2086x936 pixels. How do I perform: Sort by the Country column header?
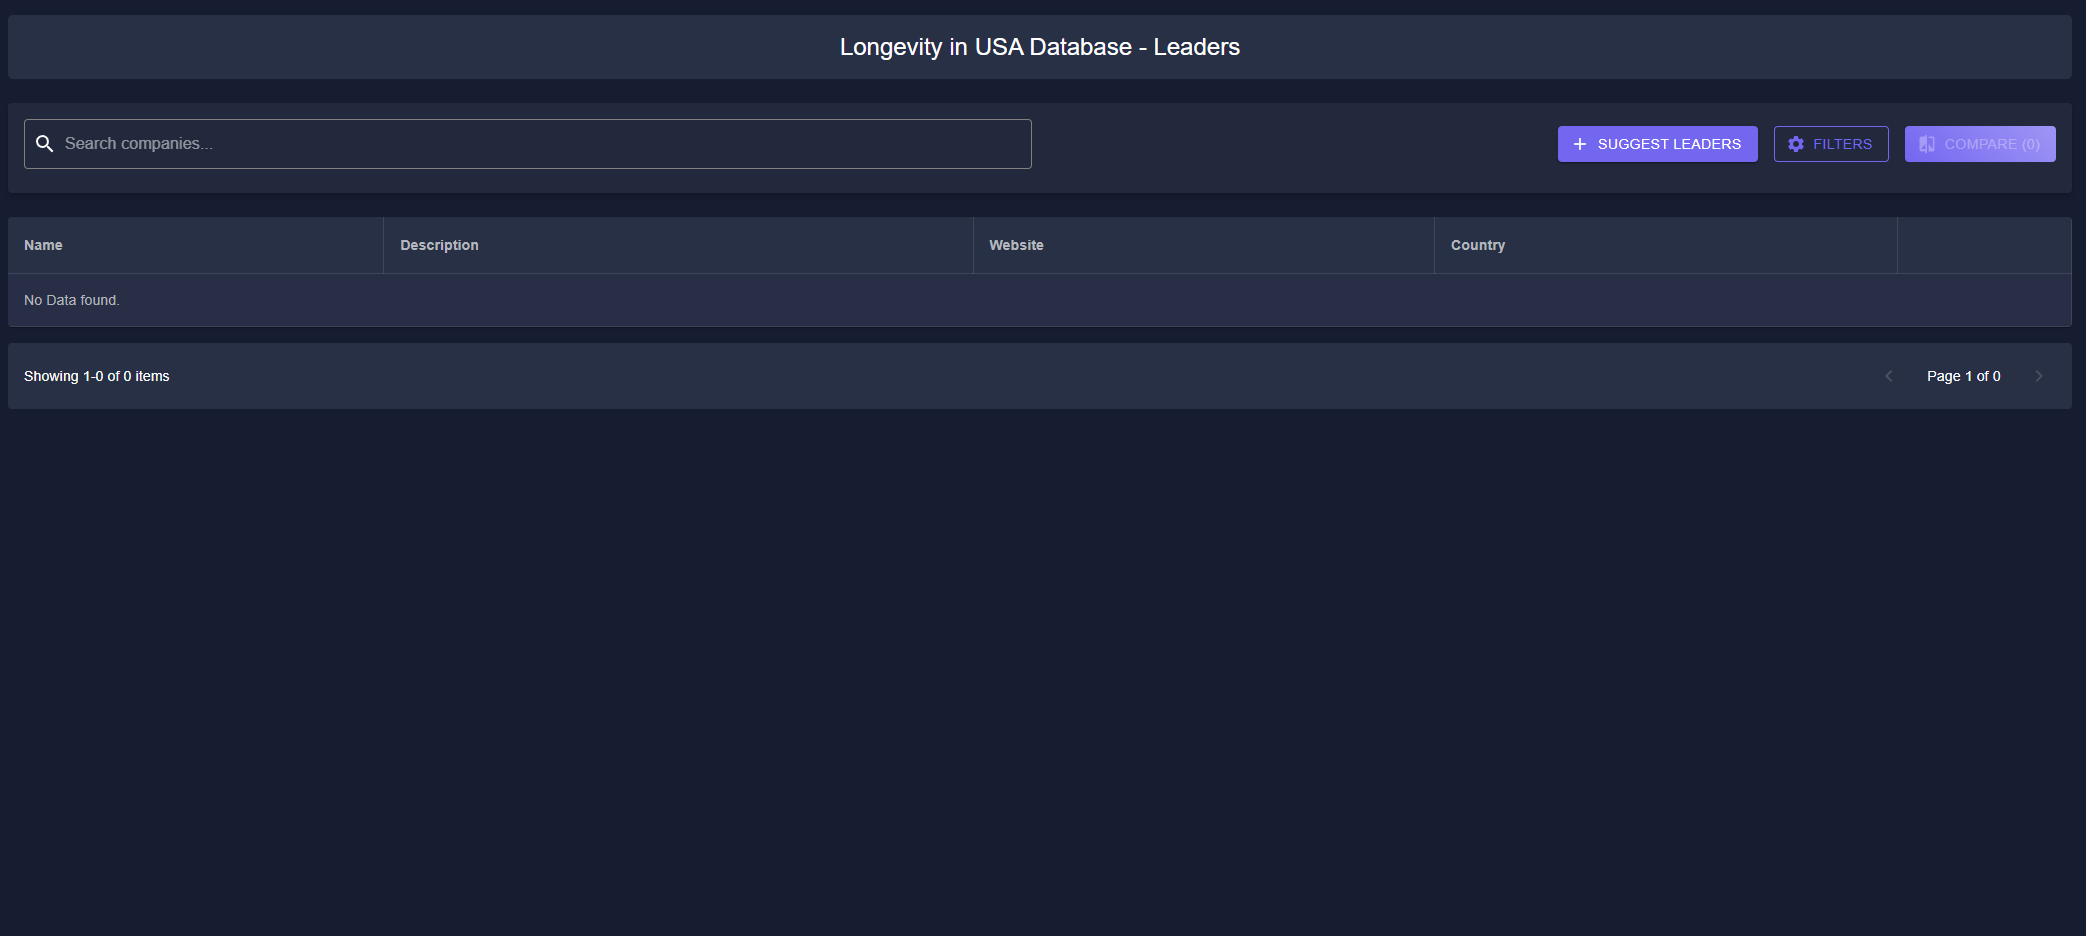[1477, 245]
